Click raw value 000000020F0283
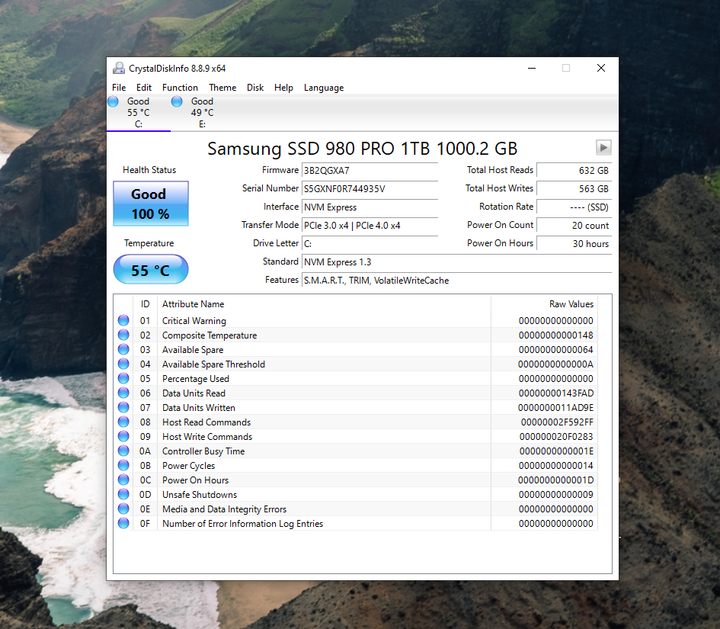This screenshot has width=720, height=629. (x=556, y=437)
